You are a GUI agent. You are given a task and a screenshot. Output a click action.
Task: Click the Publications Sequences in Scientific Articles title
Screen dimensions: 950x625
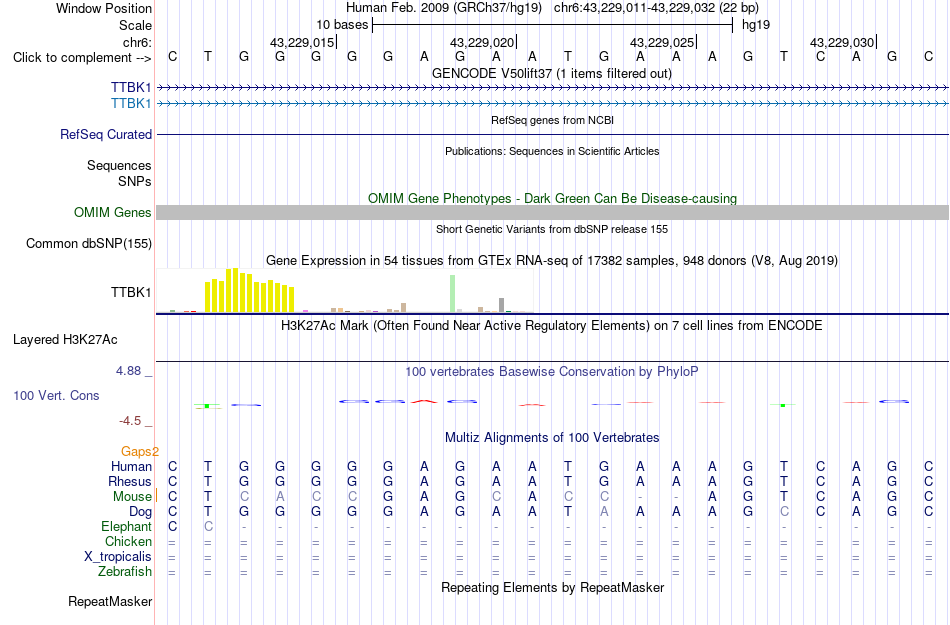point(552,151)
